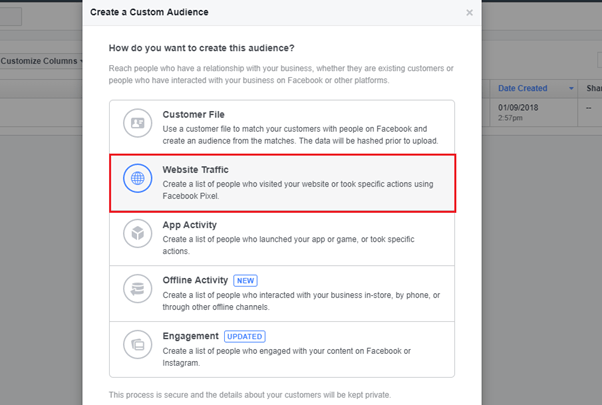The height and width of the screenshot is (405, 602).
Task: Open the Customize Columns dropdown
Action: 41,61
